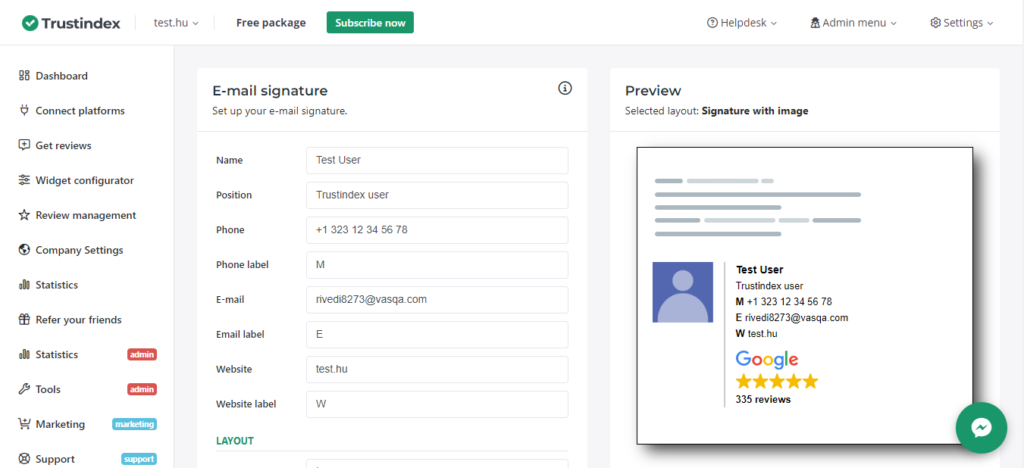
Task: Click the Dashboard sidebar icon
Action: coord(24,76)
